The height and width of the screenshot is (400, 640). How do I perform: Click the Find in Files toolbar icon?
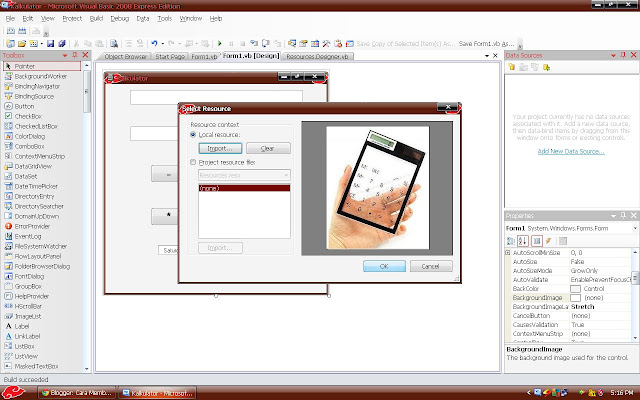[x=114, y=43]
